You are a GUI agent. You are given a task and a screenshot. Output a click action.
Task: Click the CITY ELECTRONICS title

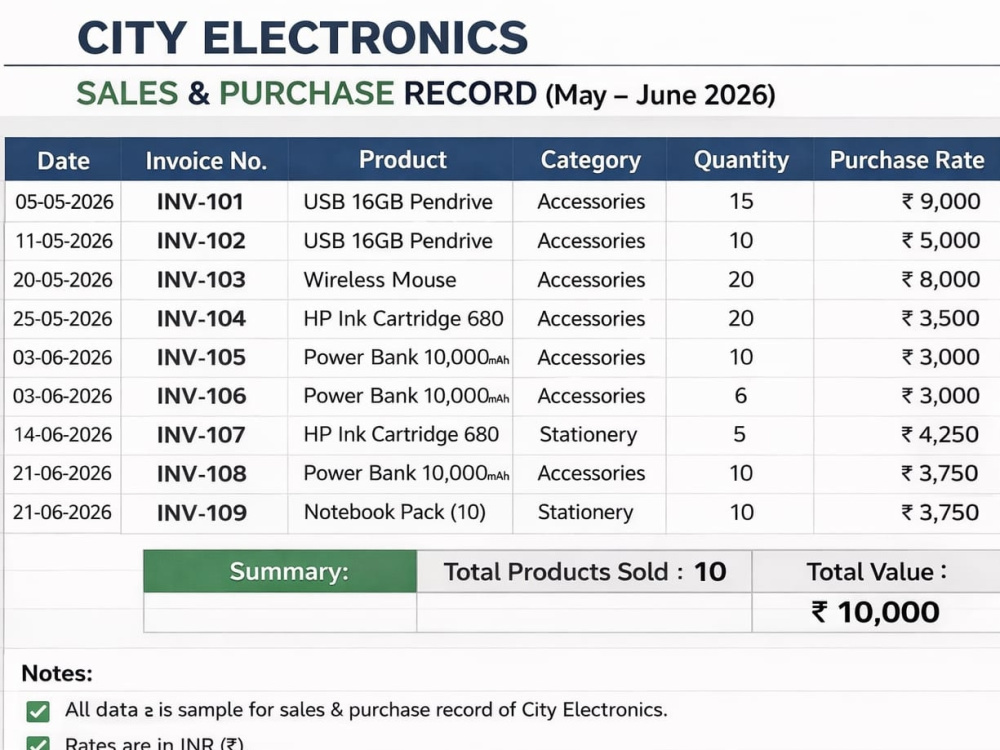click(x=302, y=38)
